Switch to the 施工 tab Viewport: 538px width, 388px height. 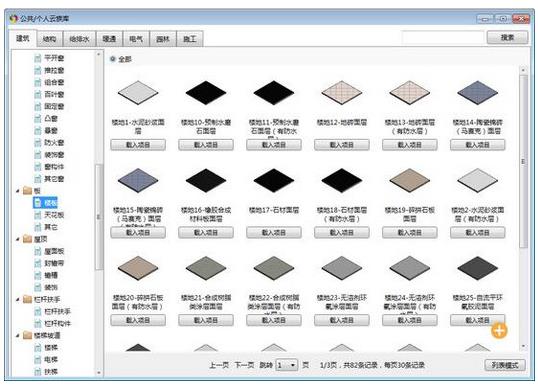[190, 39]
